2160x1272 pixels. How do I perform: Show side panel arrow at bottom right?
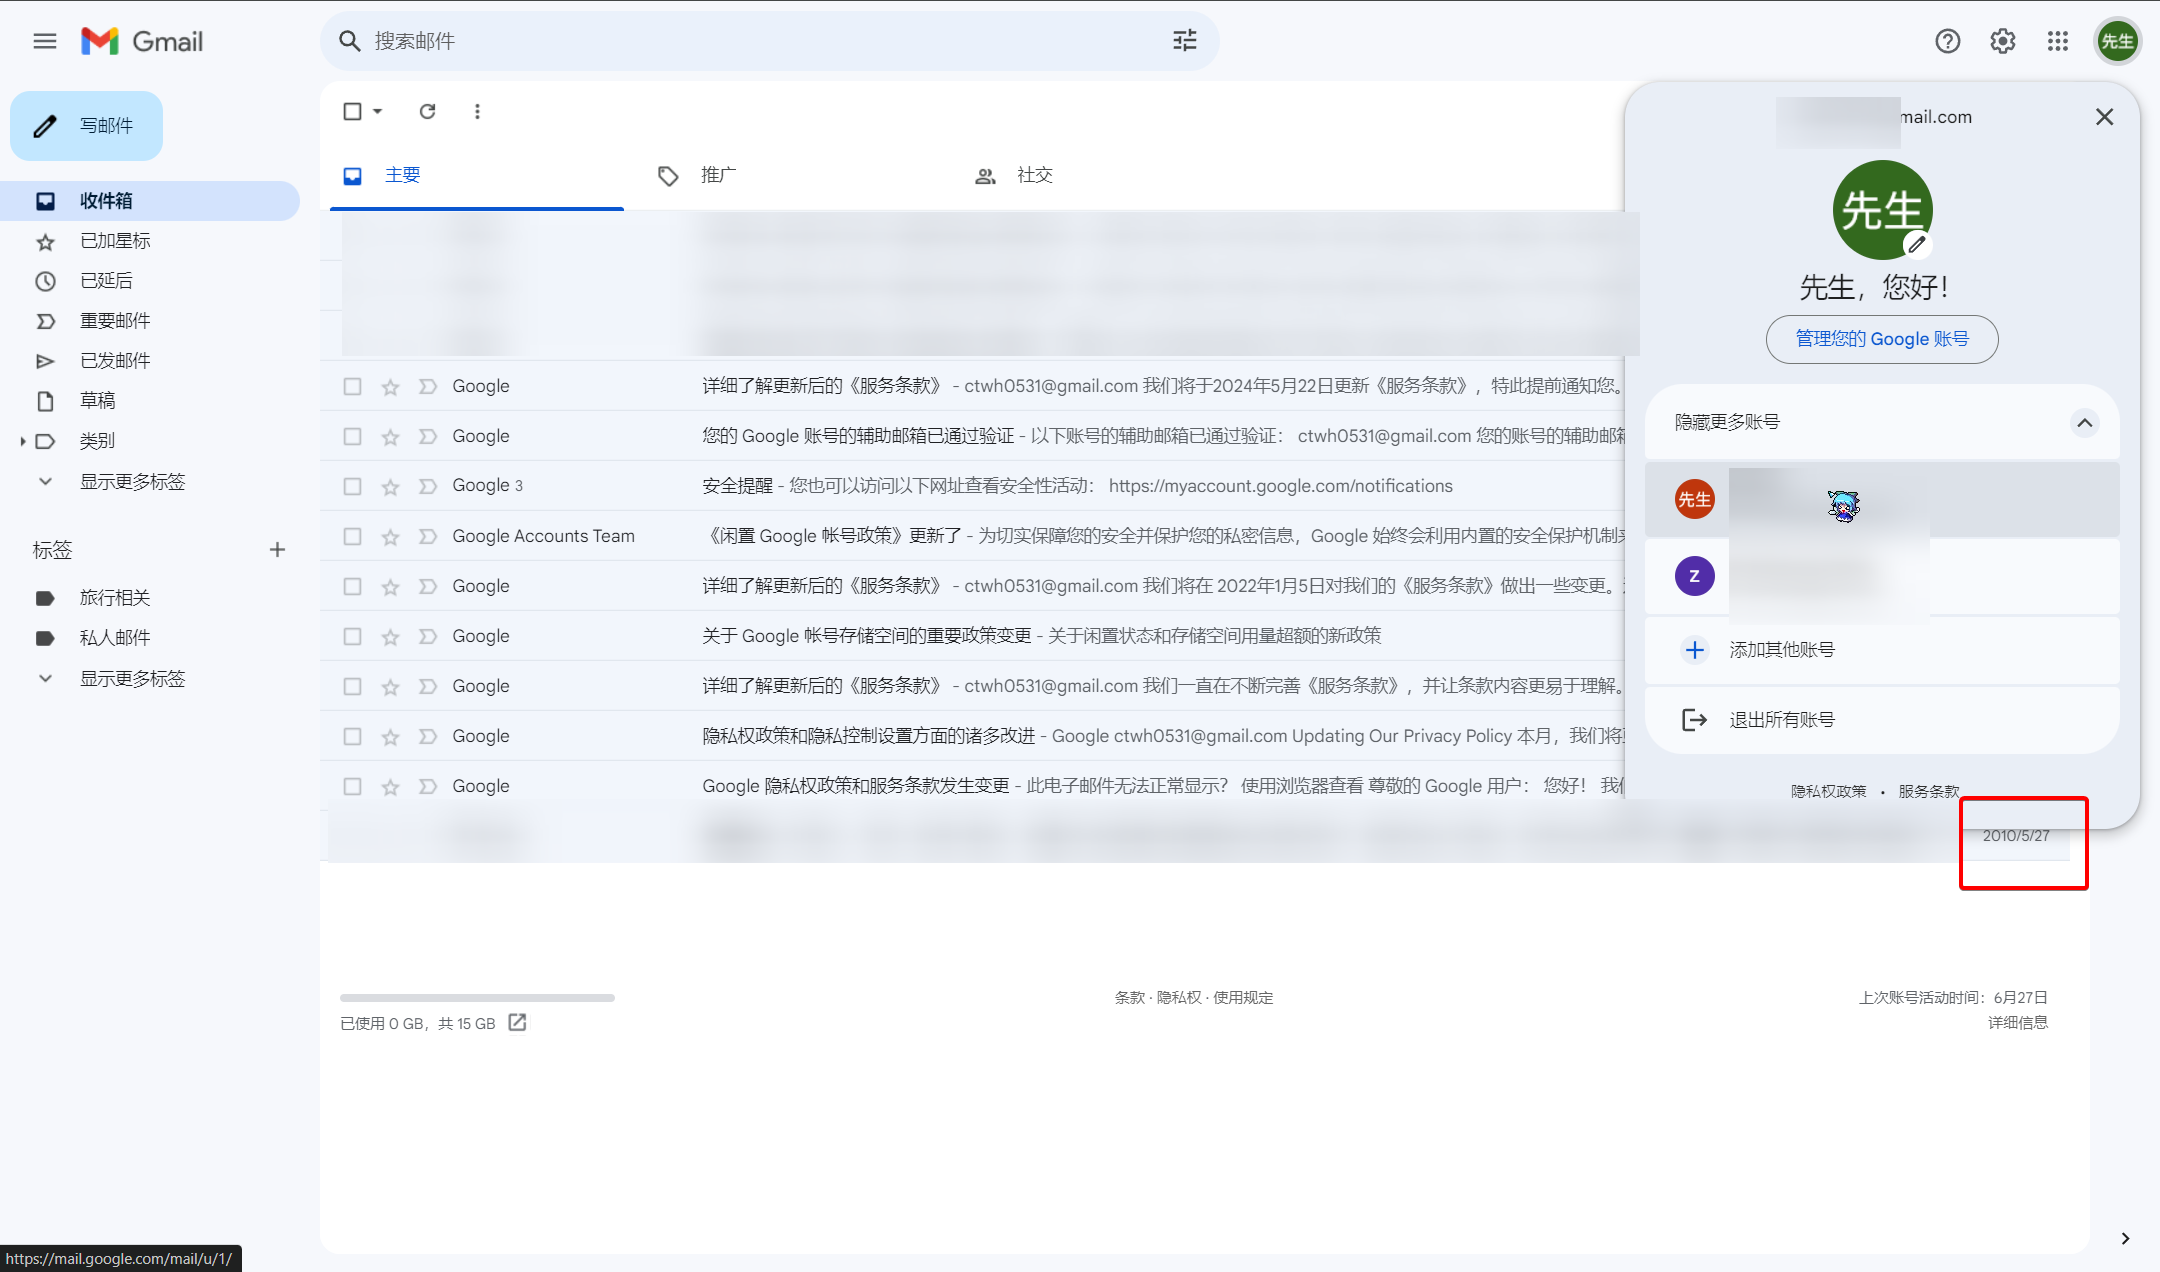point(2125,1238)
